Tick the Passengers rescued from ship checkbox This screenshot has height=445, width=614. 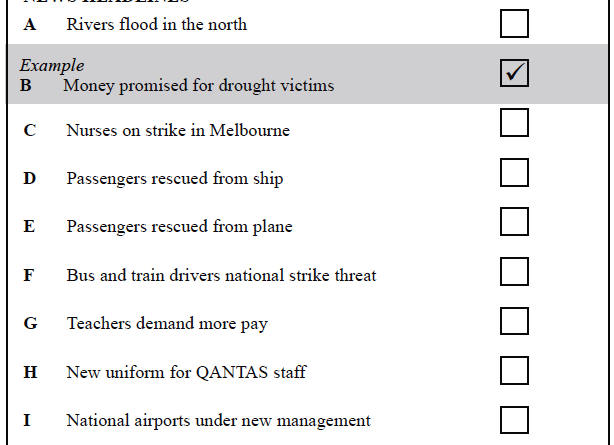514,172
